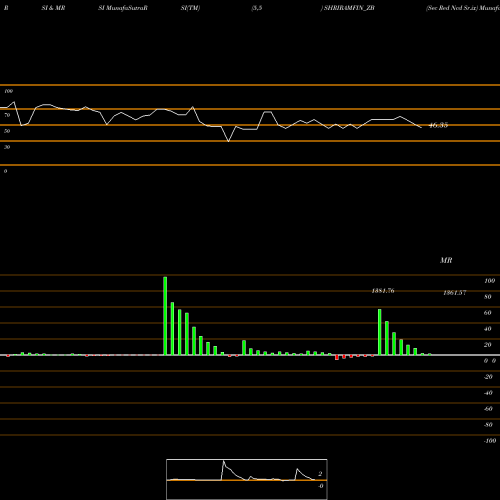Click the MR axis label 40
The image size is (500, 500).
point(488,329)
